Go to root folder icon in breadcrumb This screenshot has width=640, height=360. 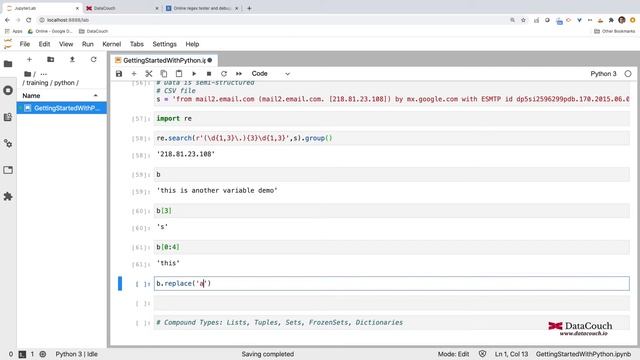[27, 74]
